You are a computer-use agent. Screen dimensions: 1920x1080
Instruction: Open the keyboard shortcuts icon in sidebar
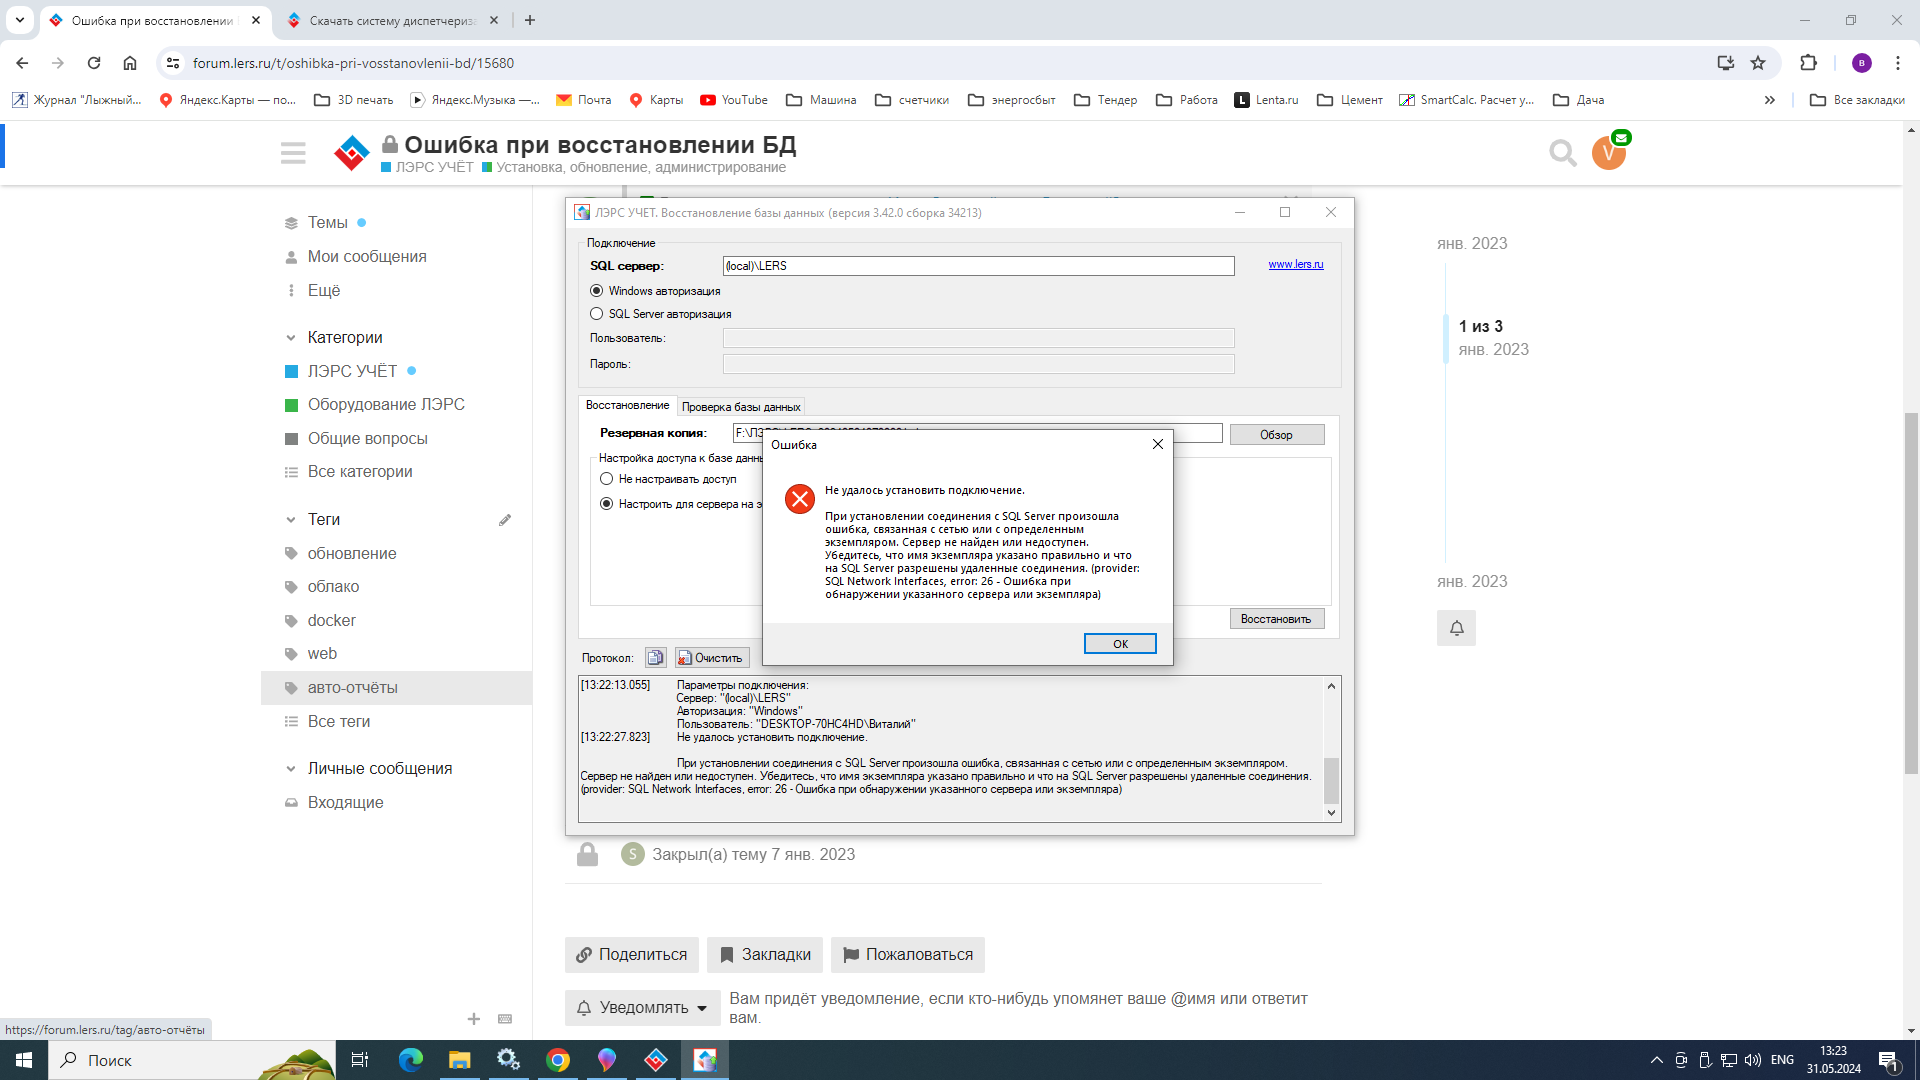coord(505,1019)
